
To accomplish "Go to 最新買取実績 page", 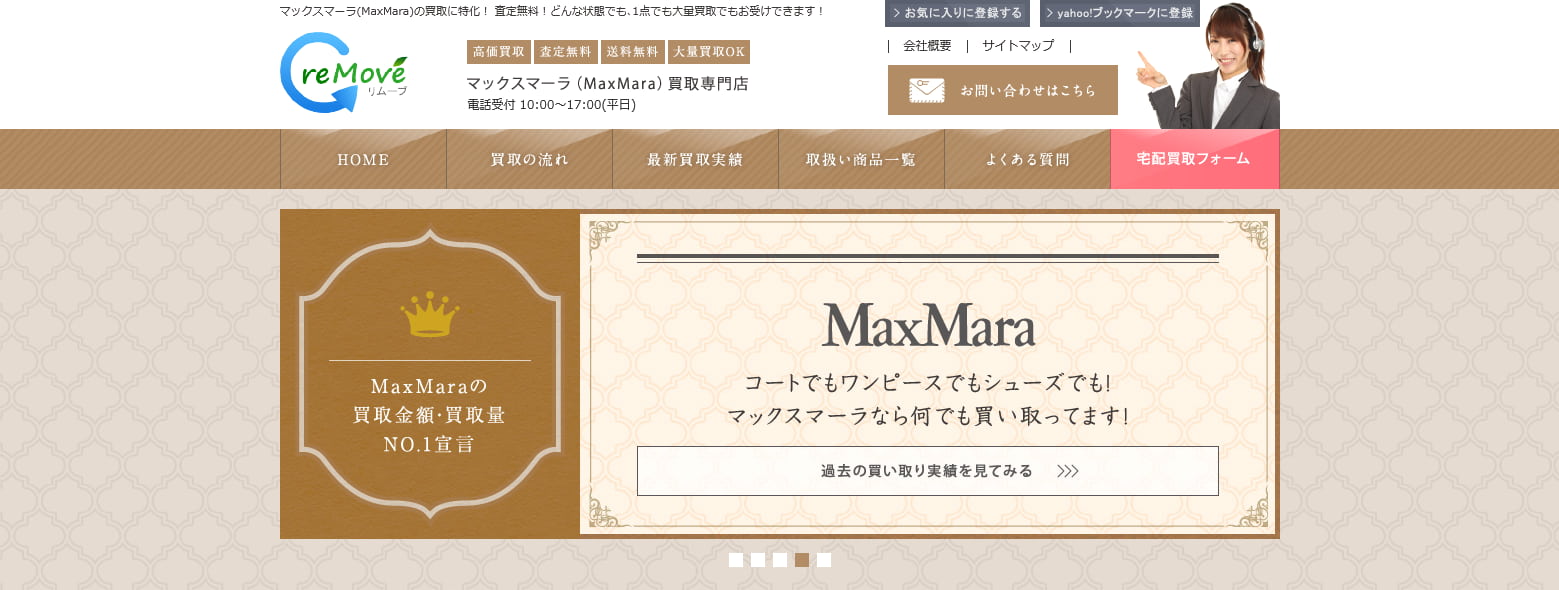I will point(696,159).
